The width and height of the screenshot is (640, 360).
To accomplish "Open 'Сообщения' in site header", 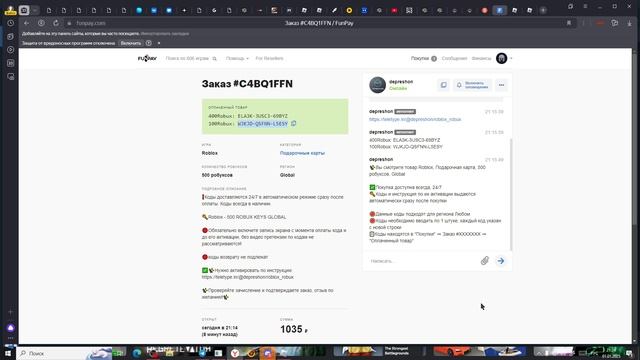I will [x=454, y=58].
